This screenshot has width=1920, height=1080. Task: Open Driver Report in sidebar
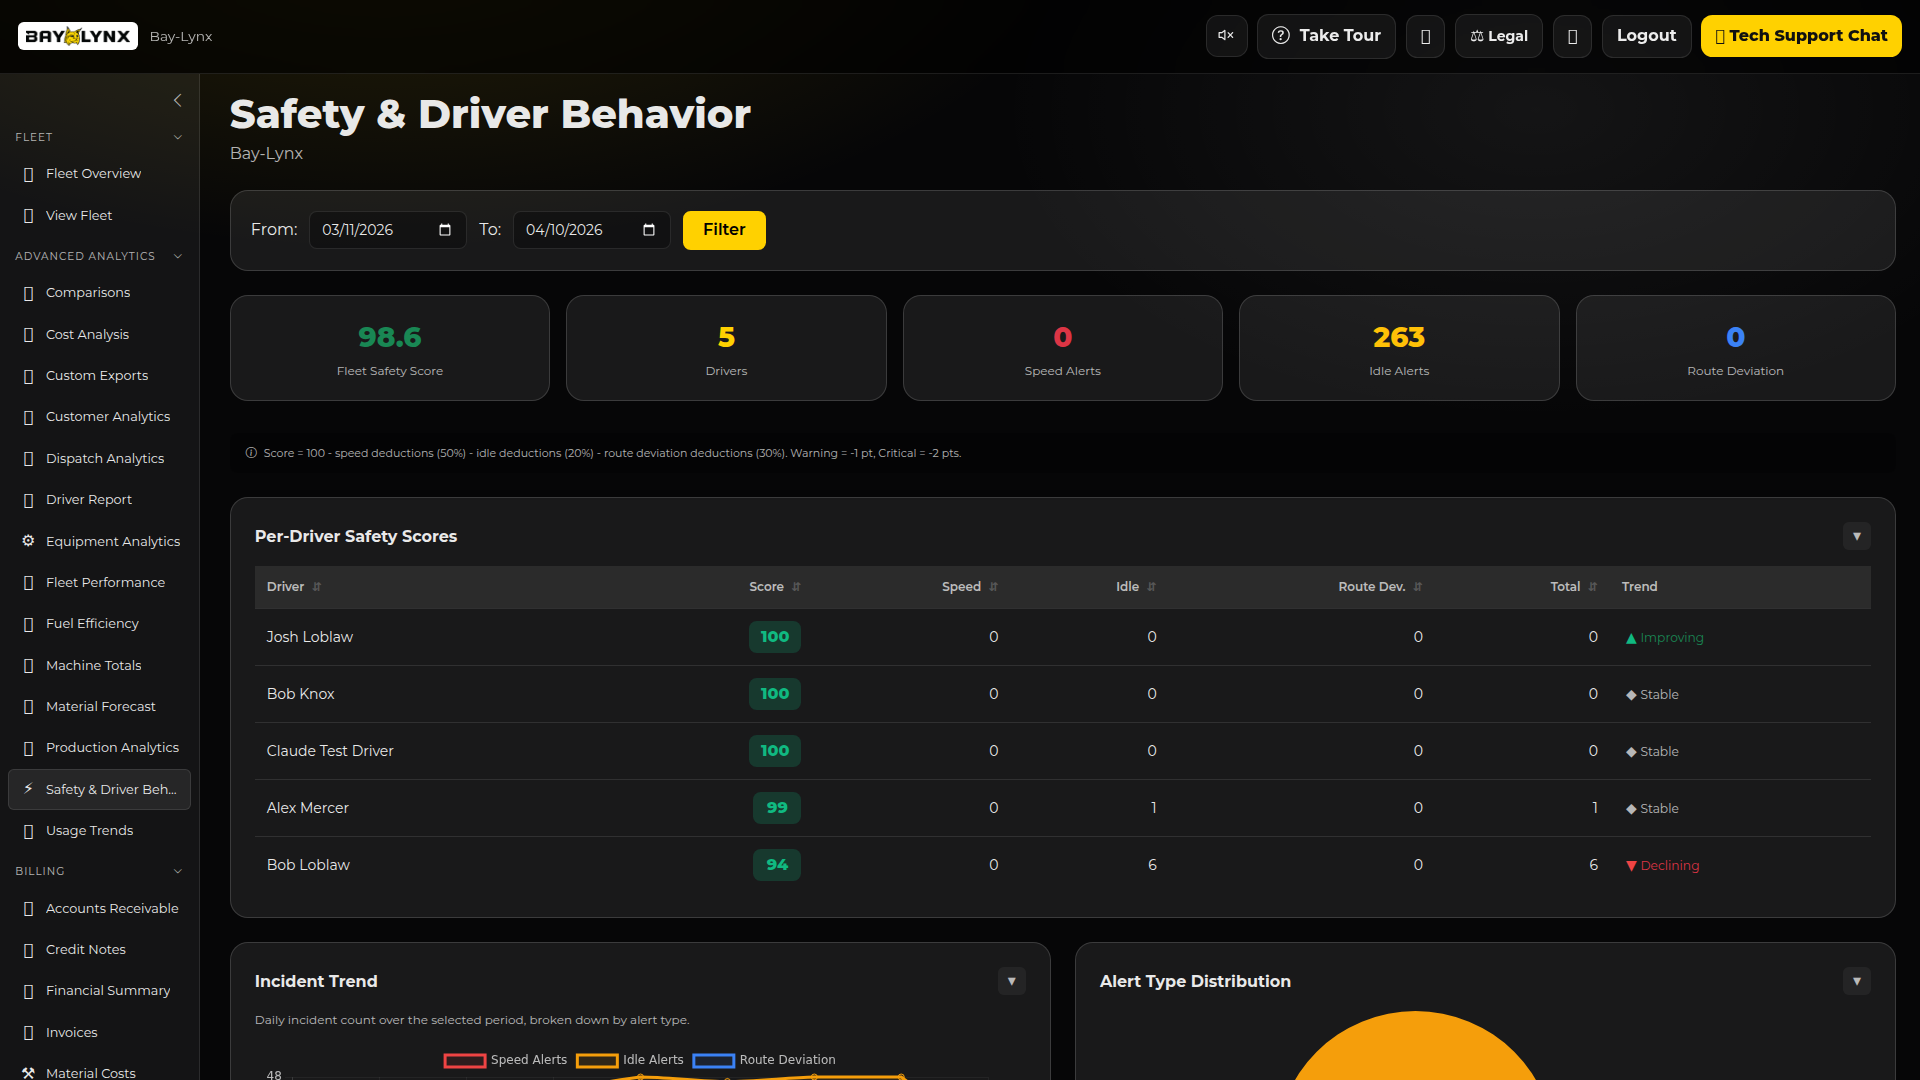pos(89,500)
